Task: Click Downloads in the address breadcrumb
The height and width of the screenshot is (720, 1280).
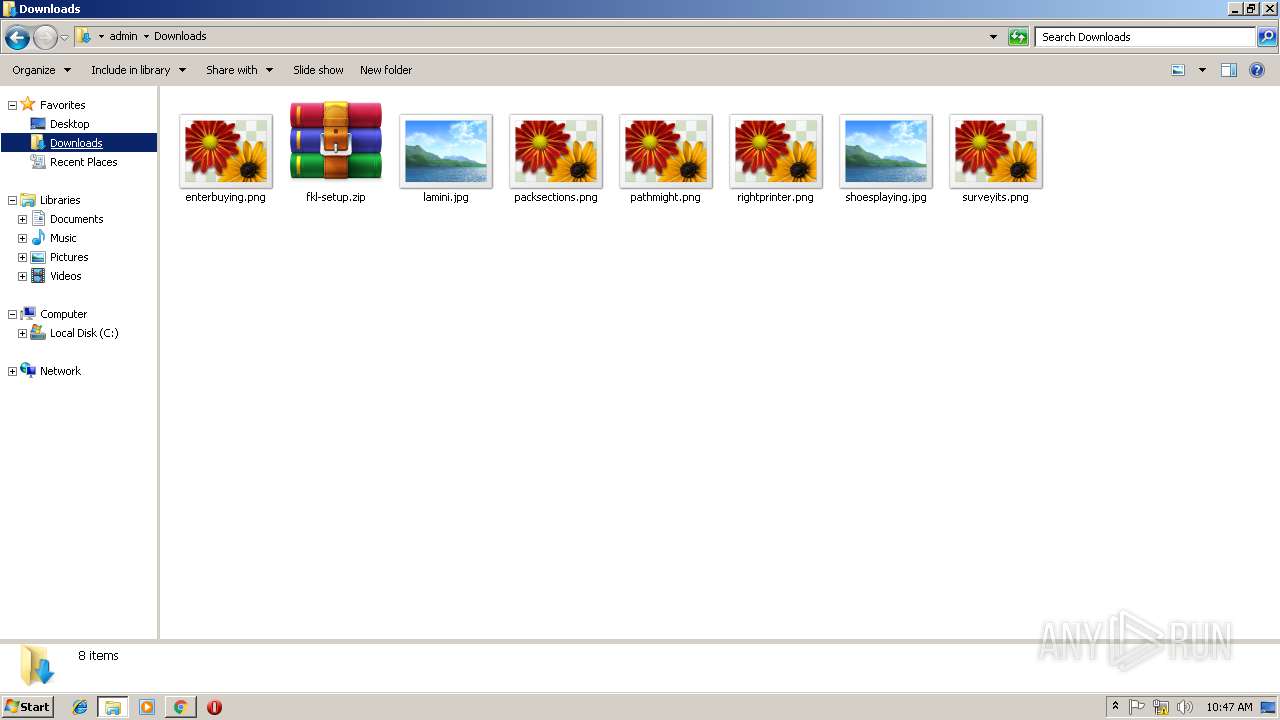Action: [x=180, y=36]
